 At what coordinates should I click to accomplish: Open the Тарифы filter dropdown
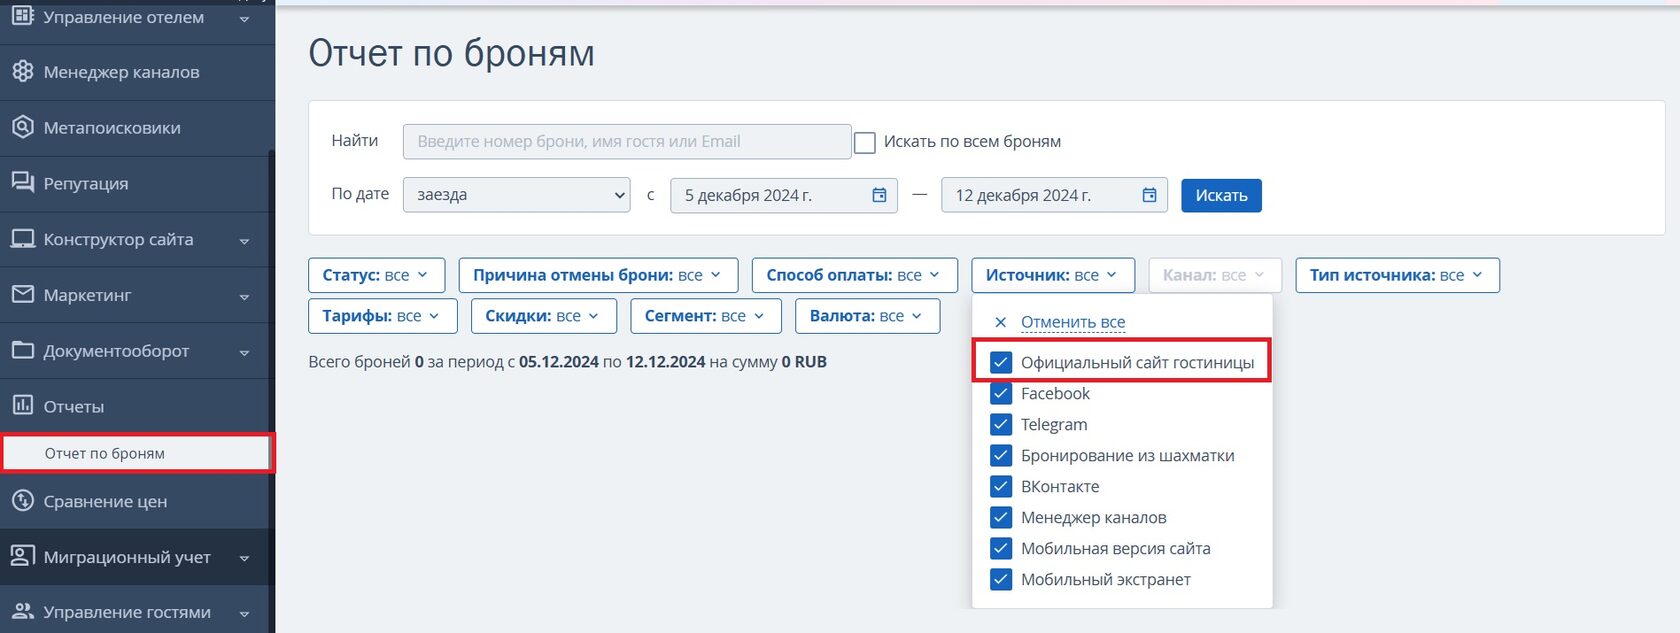(x=382, y=316)
